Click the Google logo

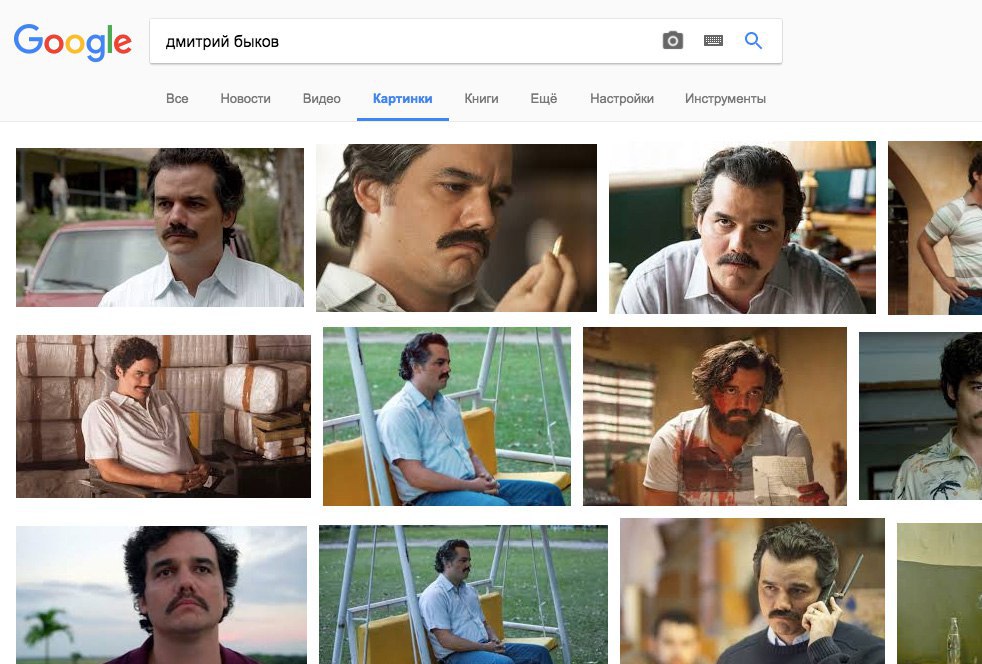coord(73,42)
